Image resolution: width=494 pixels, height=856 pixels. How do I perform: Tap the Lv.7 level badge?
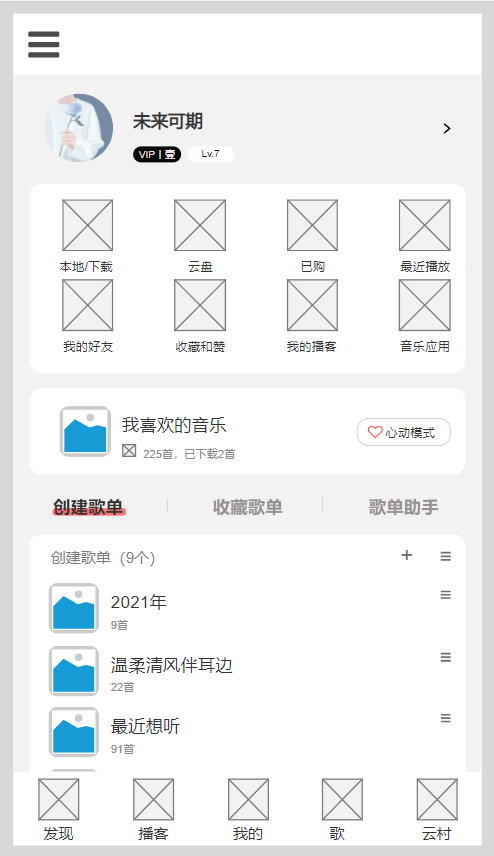coord(210,154)
